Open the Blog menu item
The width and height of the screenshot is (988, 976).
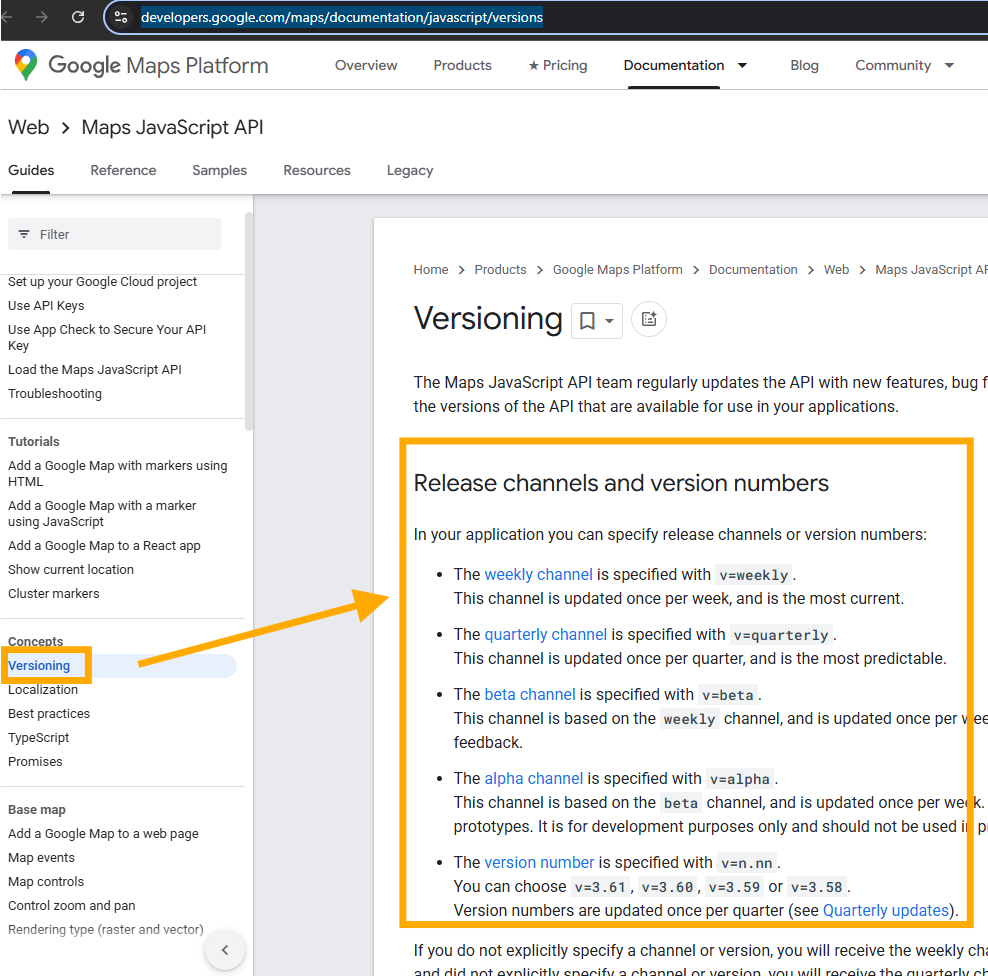pyautogui.click(x=805, y=66)
